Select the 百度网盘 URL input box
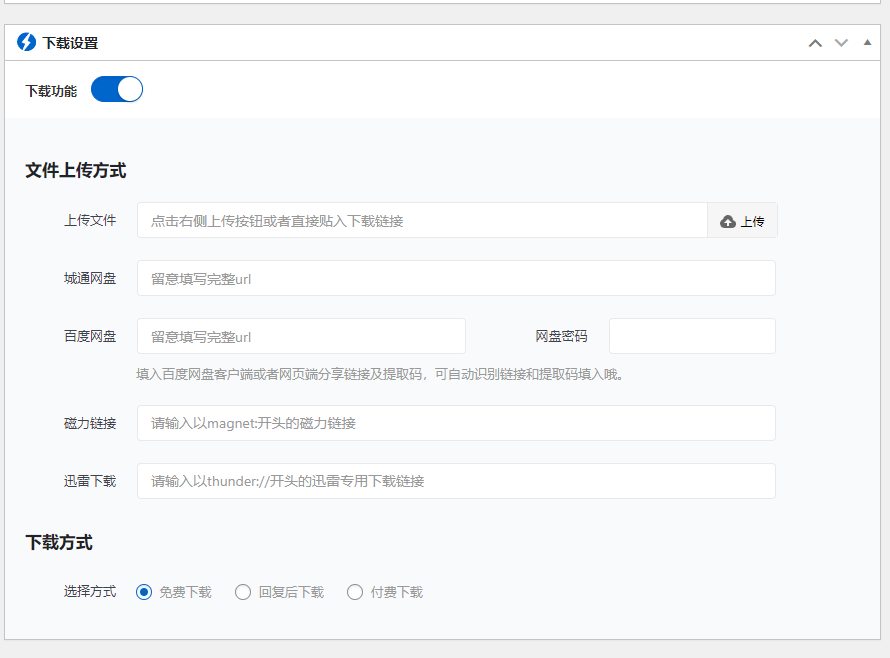 click(x=301, y=337)
